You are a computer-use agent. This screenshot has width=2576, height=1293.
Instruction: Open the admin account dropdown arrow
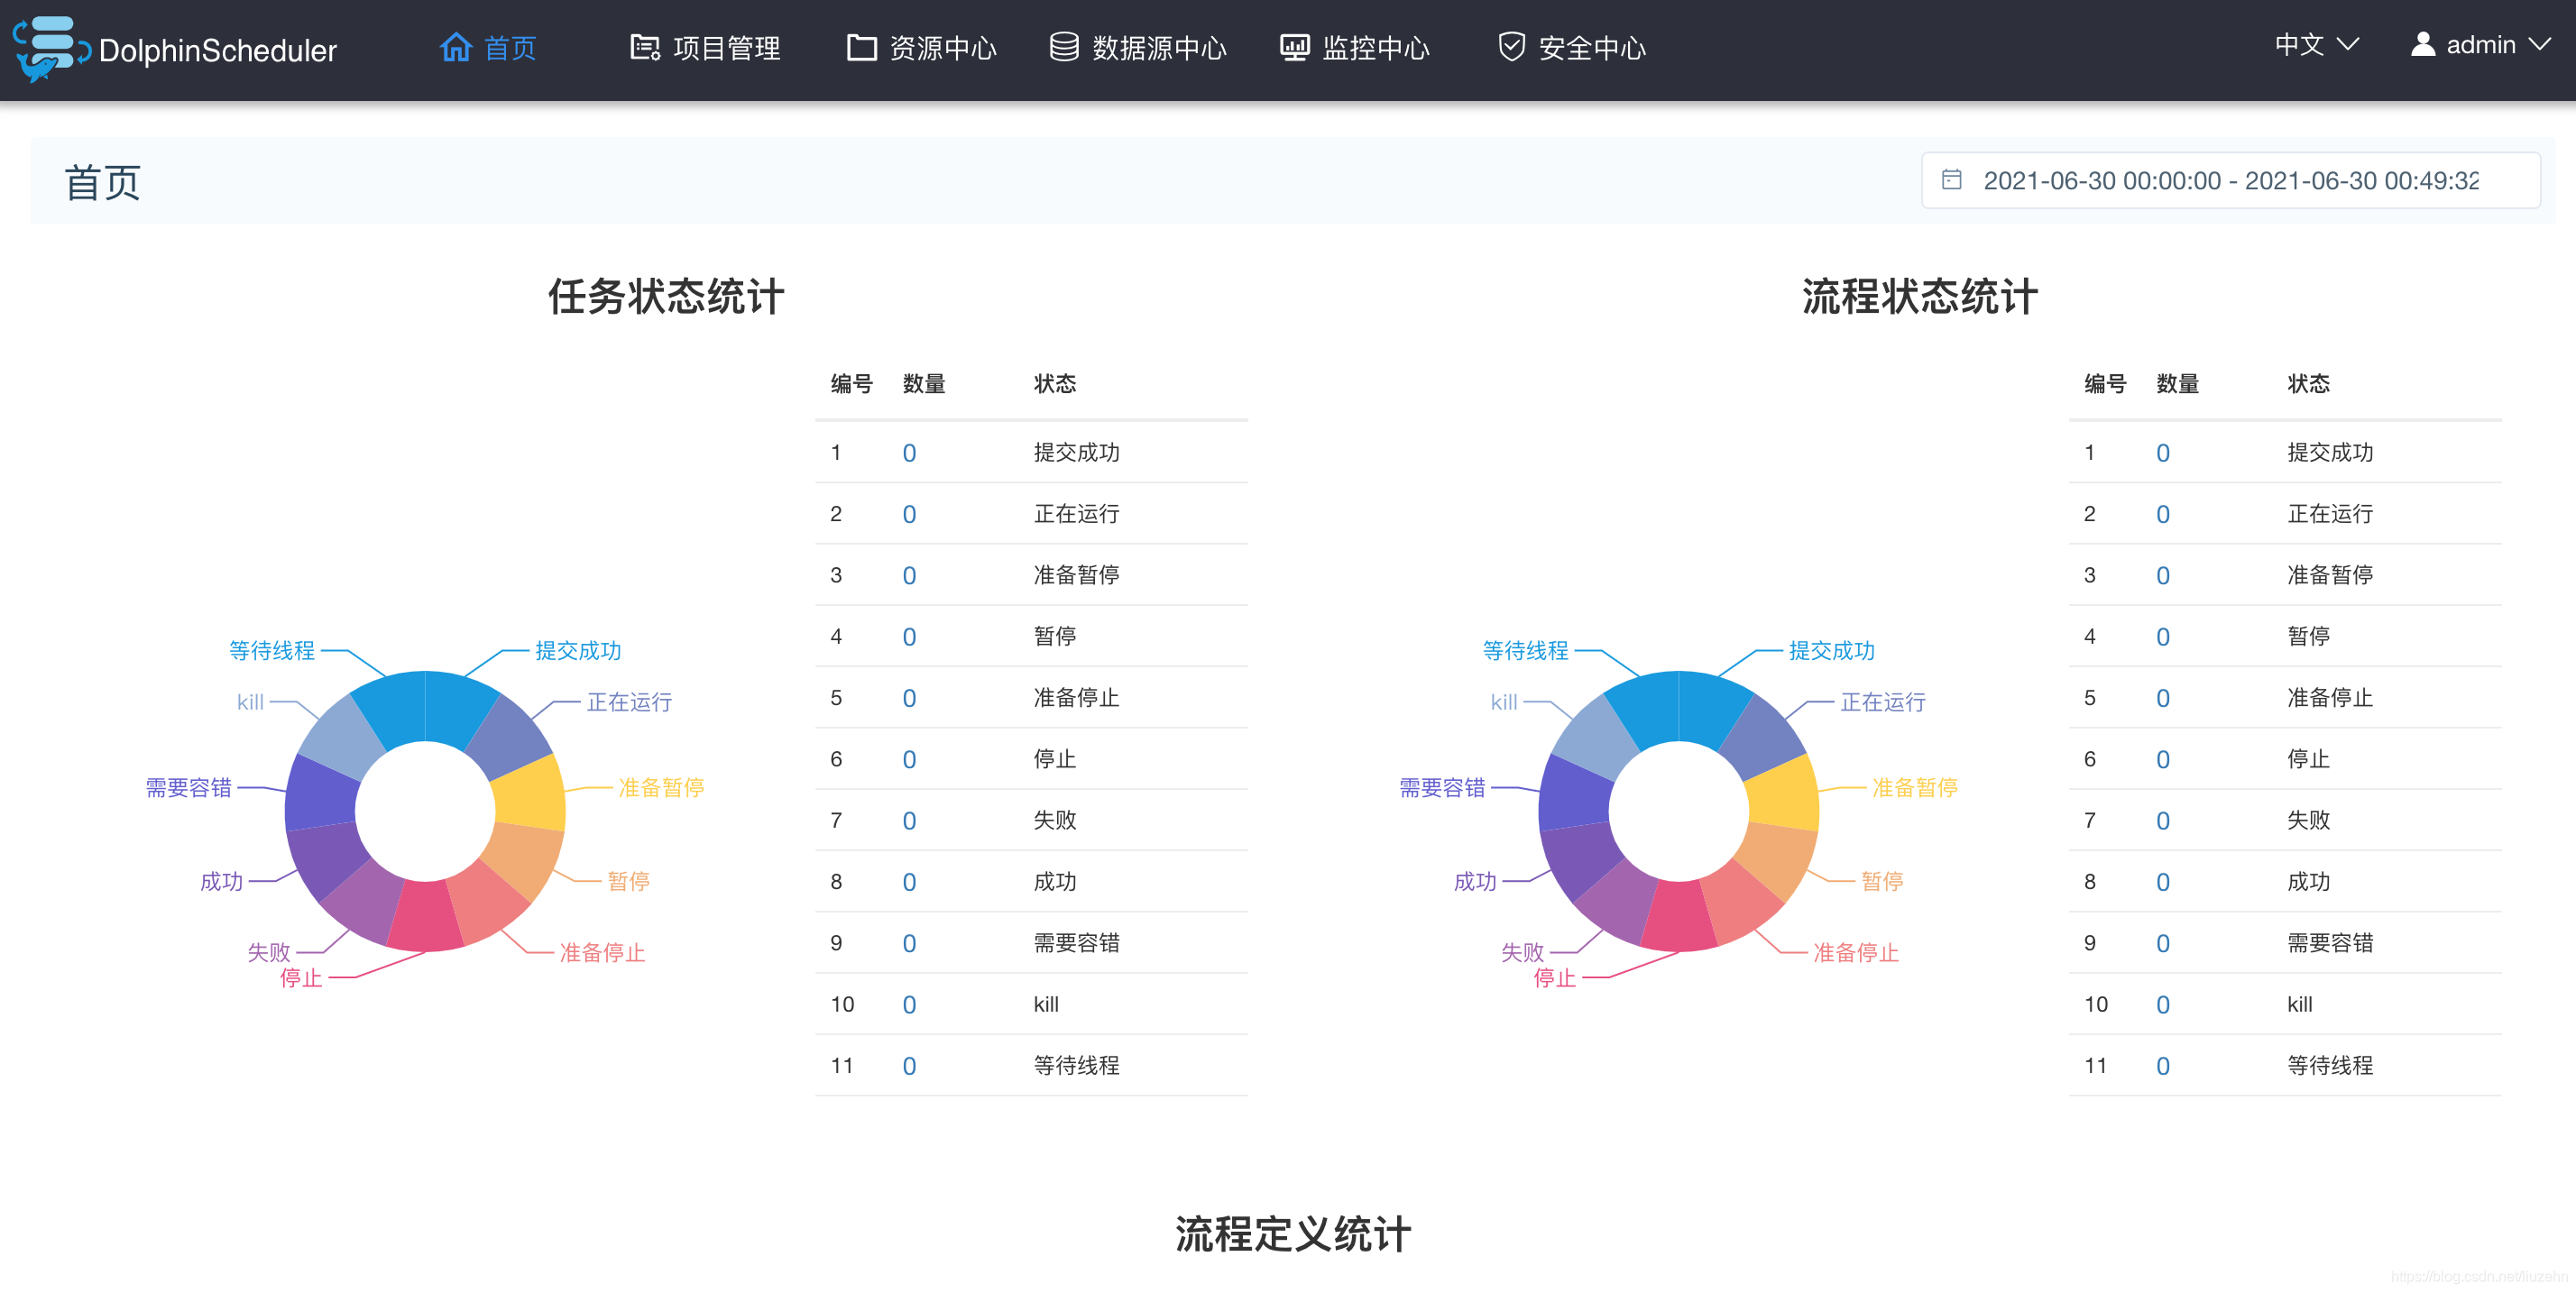coord(2539,45)
